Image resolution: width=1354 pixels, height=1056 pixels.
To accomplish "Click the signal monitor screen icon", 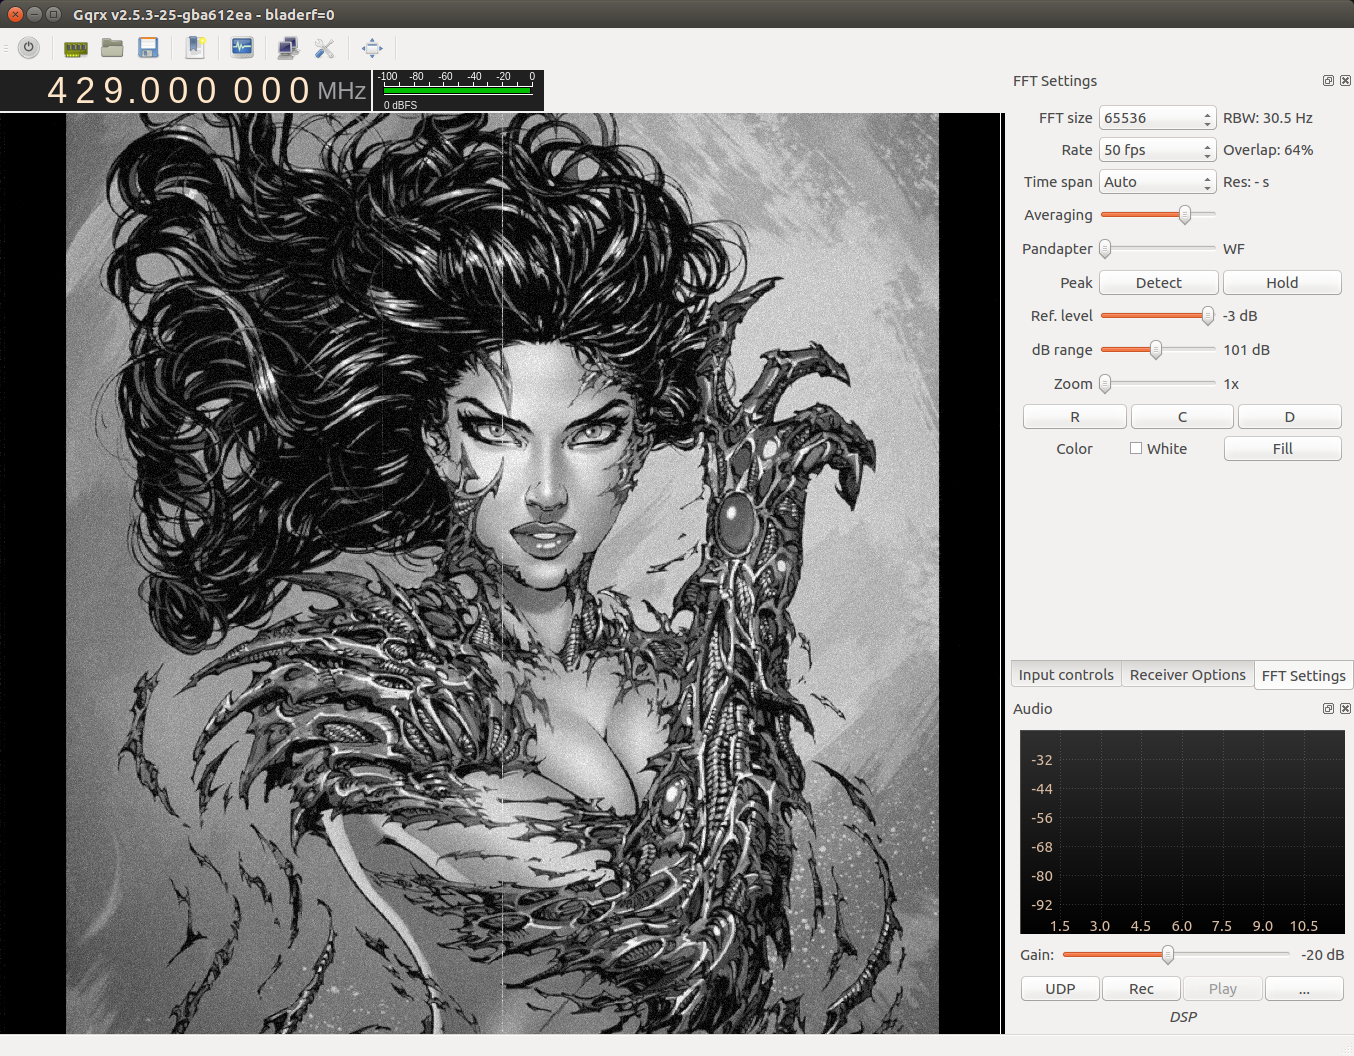I will pyautogui.click(x=242, y=48).
